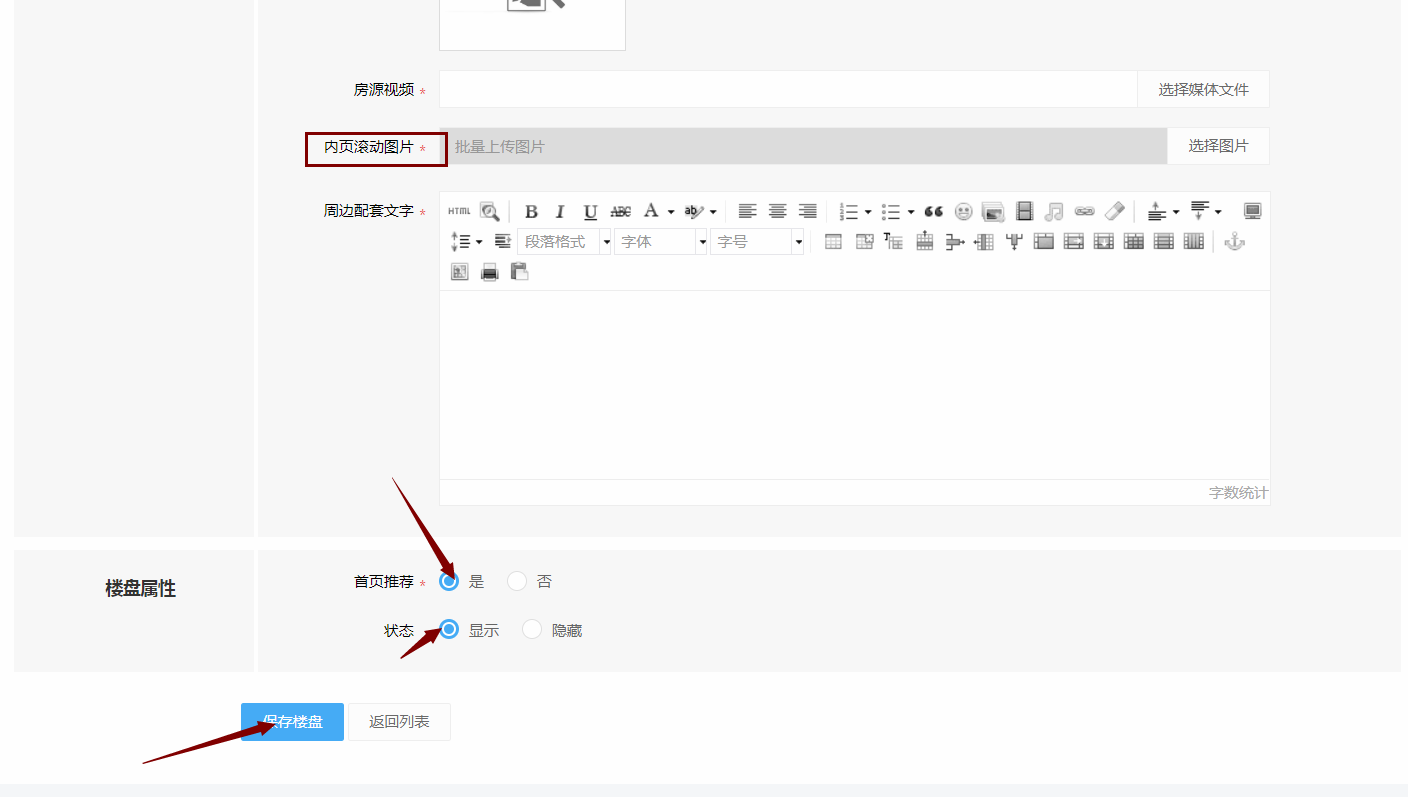This screenshot has height=797, width=1408.
Task: Apply font color with A icon
Action: pos(651,211)
